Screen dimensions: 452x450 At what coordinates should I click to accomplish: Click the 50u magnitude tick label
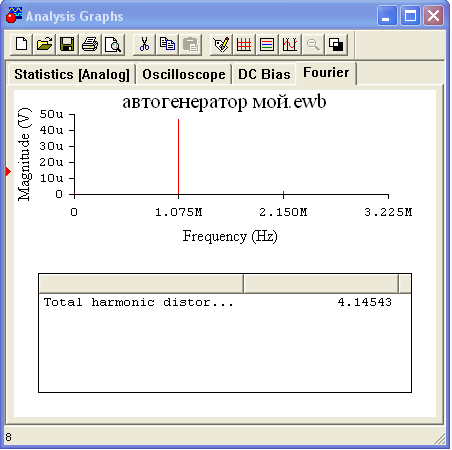click(x=51, y=114)
